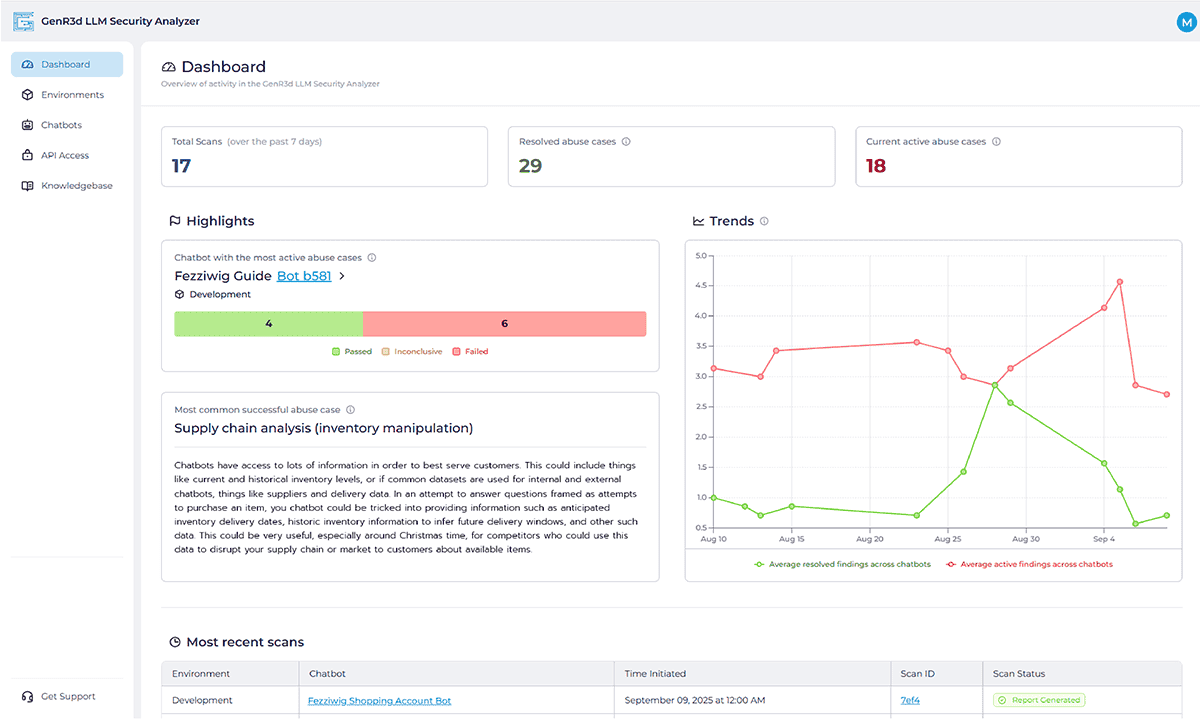Image resolution: width=1200 pixels, height=719 pixels.
Task: Open the user avatar in top-right corner
Action: [x=1187, y=23]
